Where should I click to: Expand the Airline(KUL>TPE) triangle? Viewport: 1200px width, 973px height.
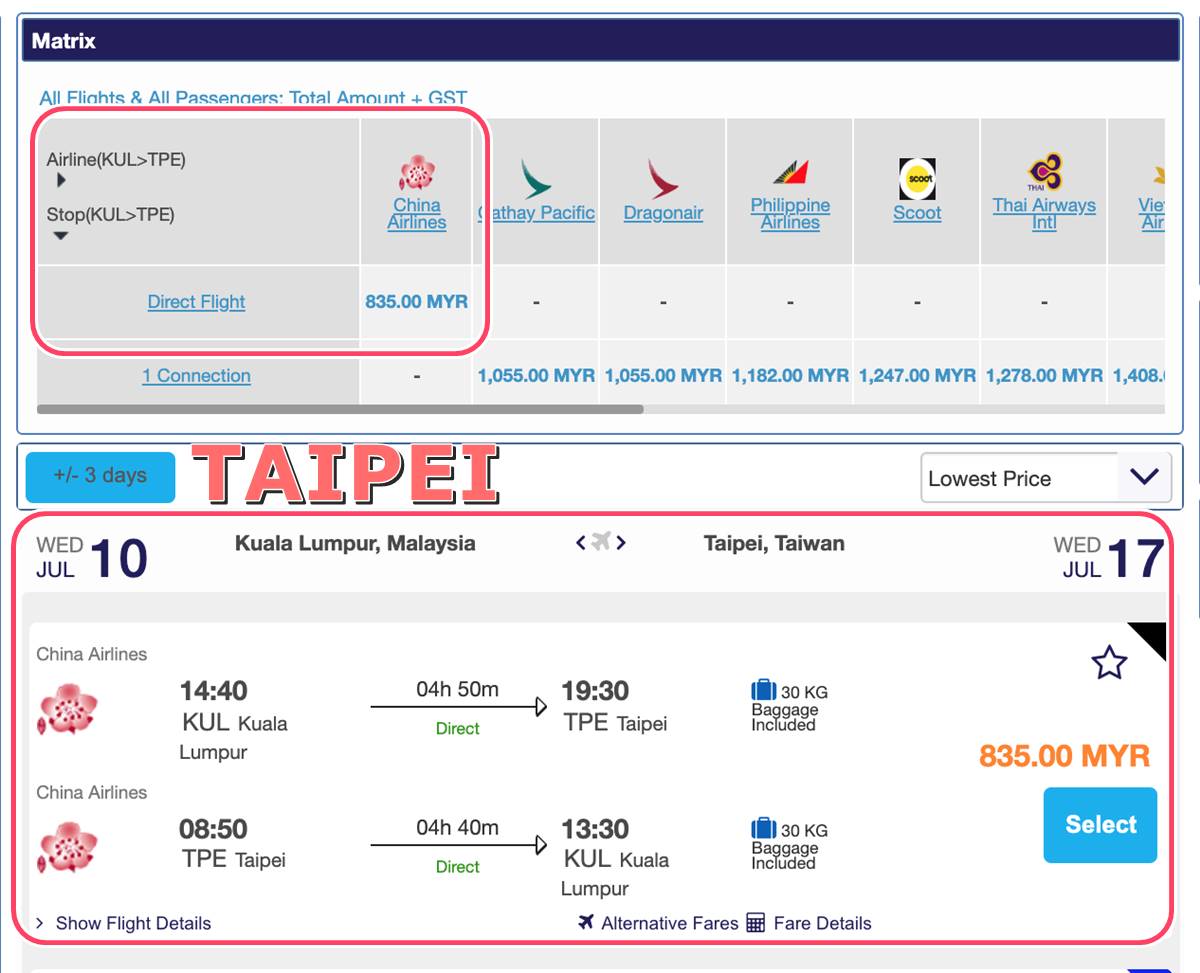point(61,181)
